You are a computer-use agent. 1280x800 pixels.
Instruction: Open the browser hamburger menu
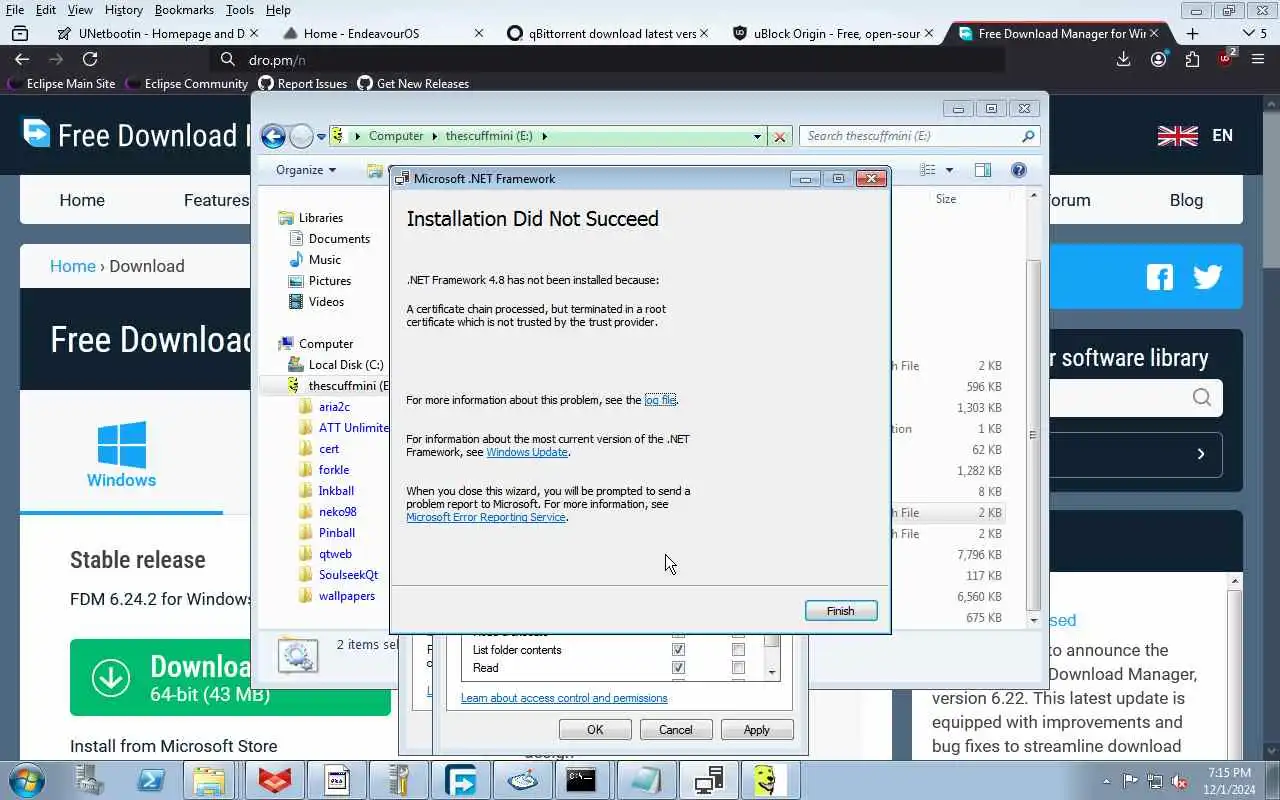pyautogui.click(x=1259, y=60)
